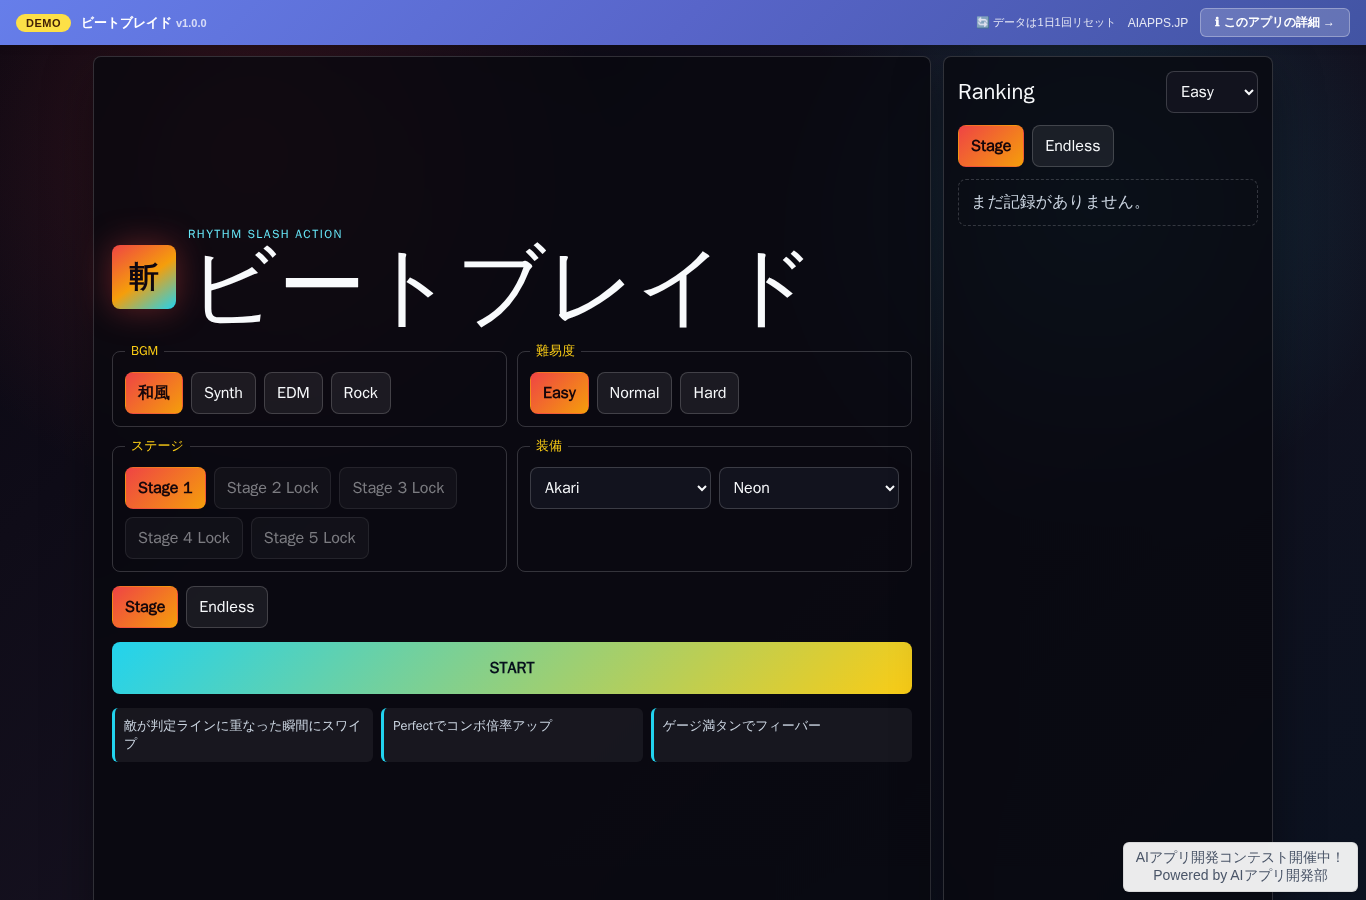
Task: Click the locked Stage 5 button
Action: [310, 538]
